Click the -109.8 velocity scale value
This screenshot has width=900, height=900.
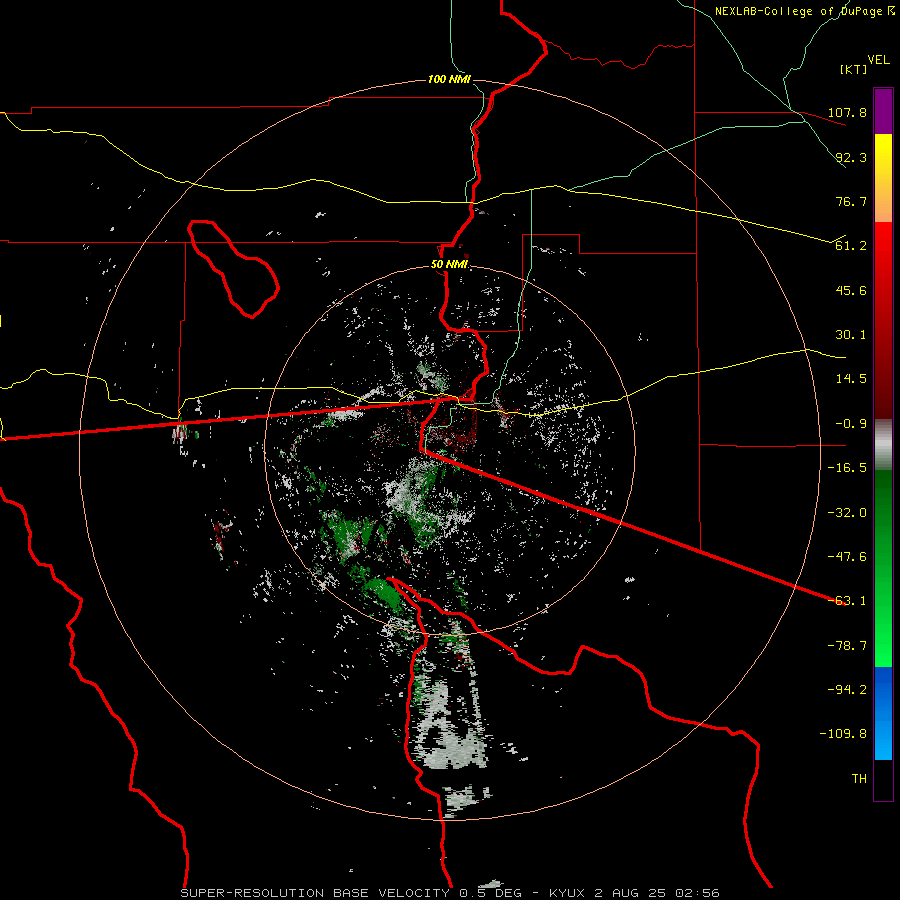click(843, 734)
